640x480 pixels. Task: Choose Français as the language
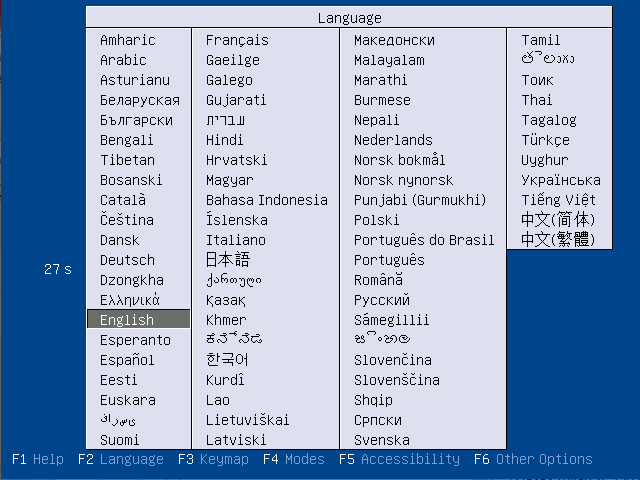pos(237,40)
